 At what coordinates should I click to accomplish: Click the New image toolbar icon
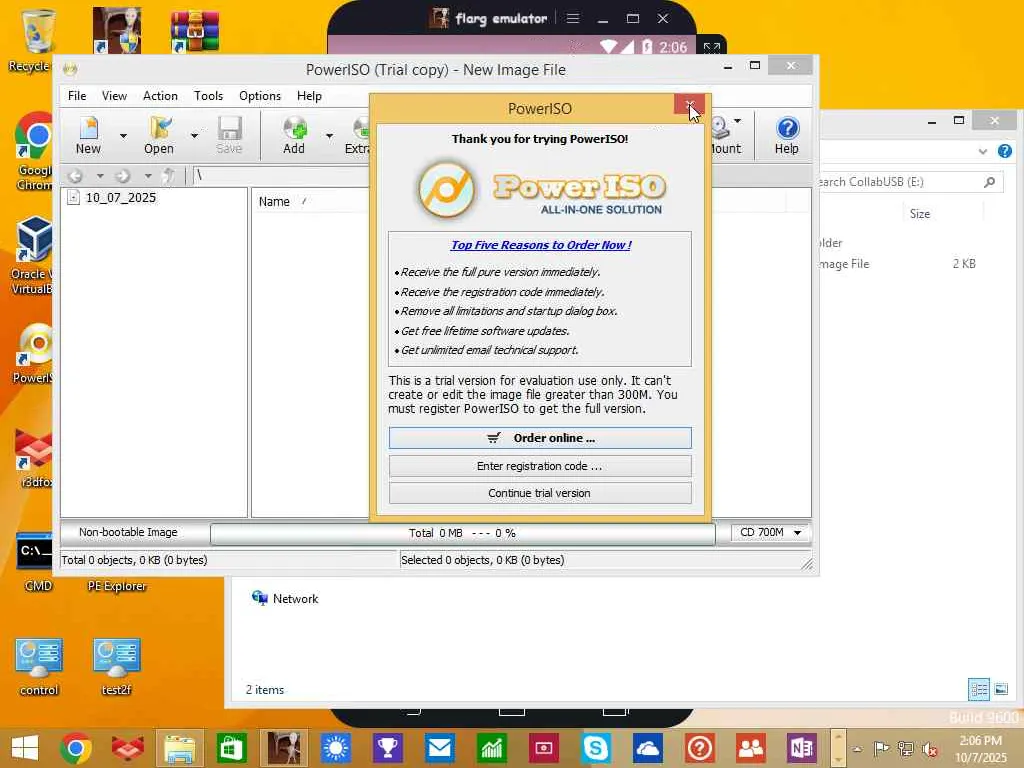88,135
